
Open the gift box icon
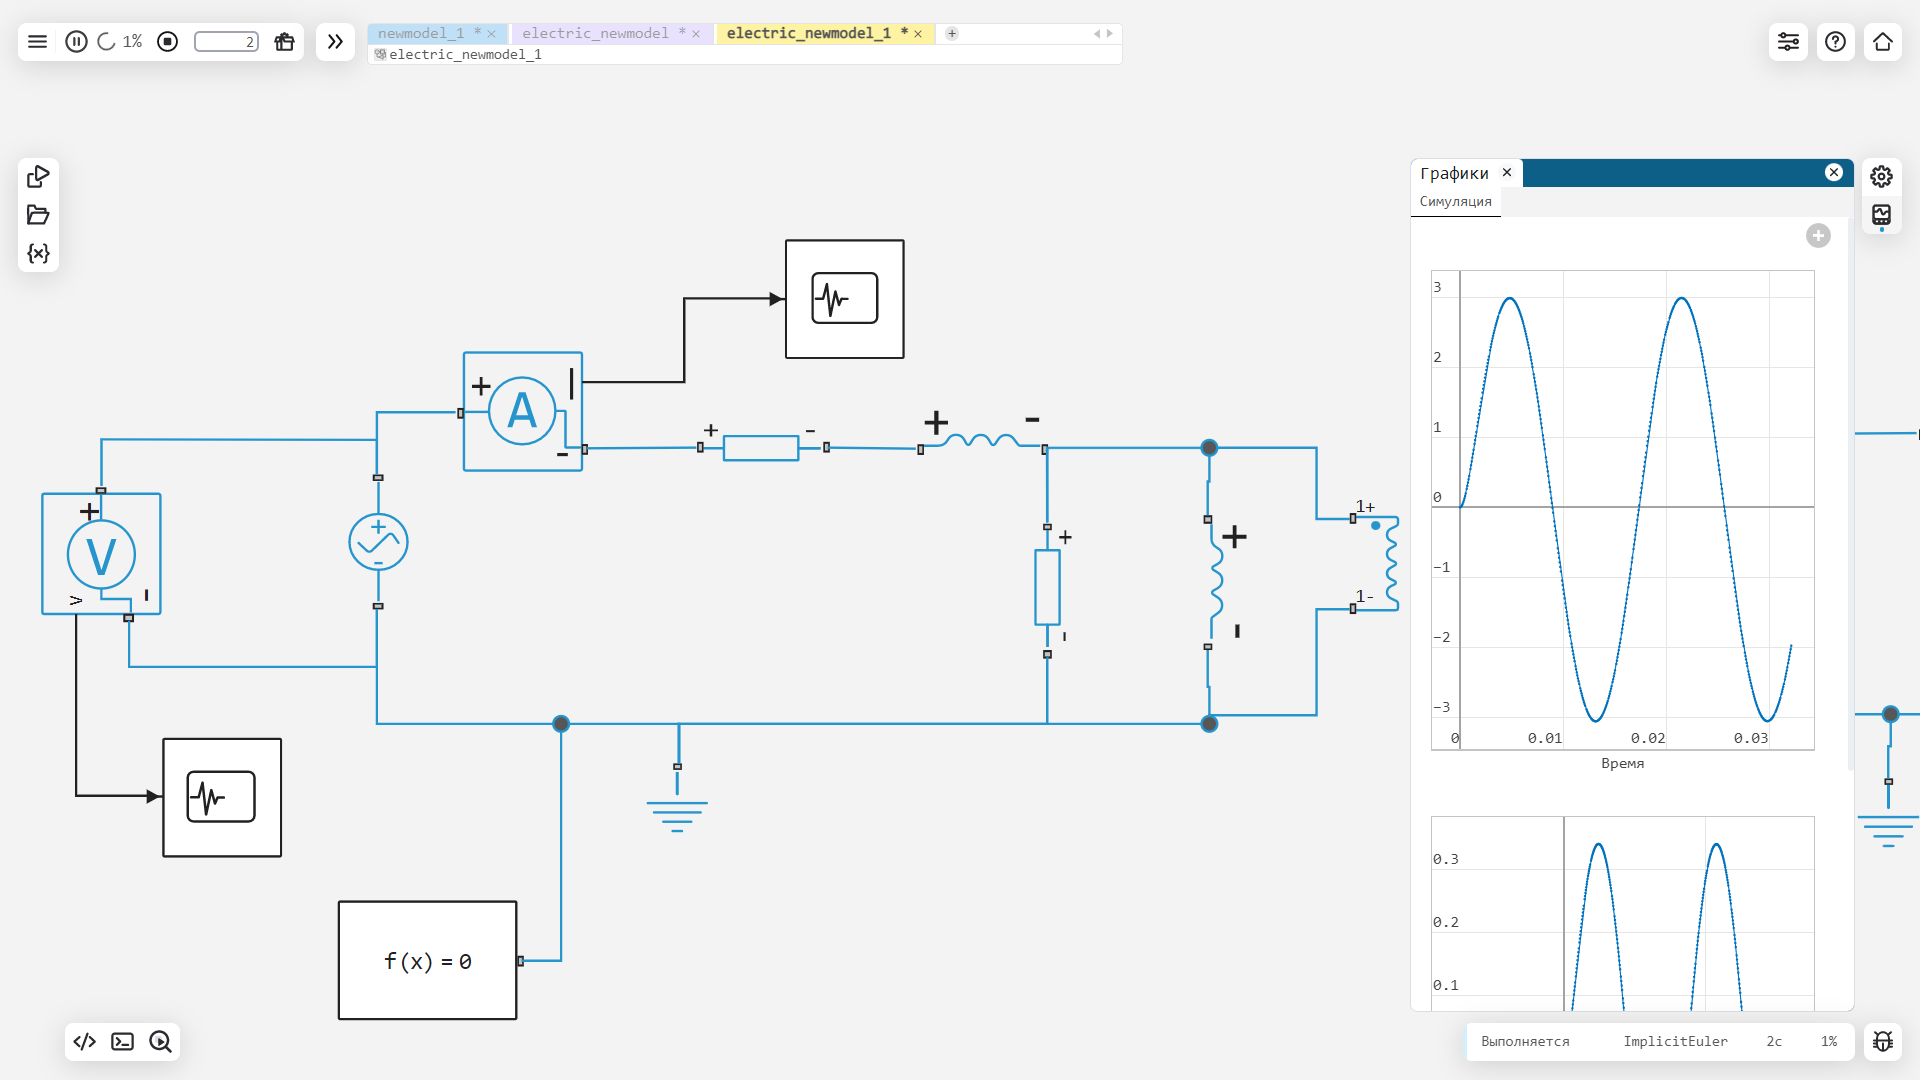(284, 41)
